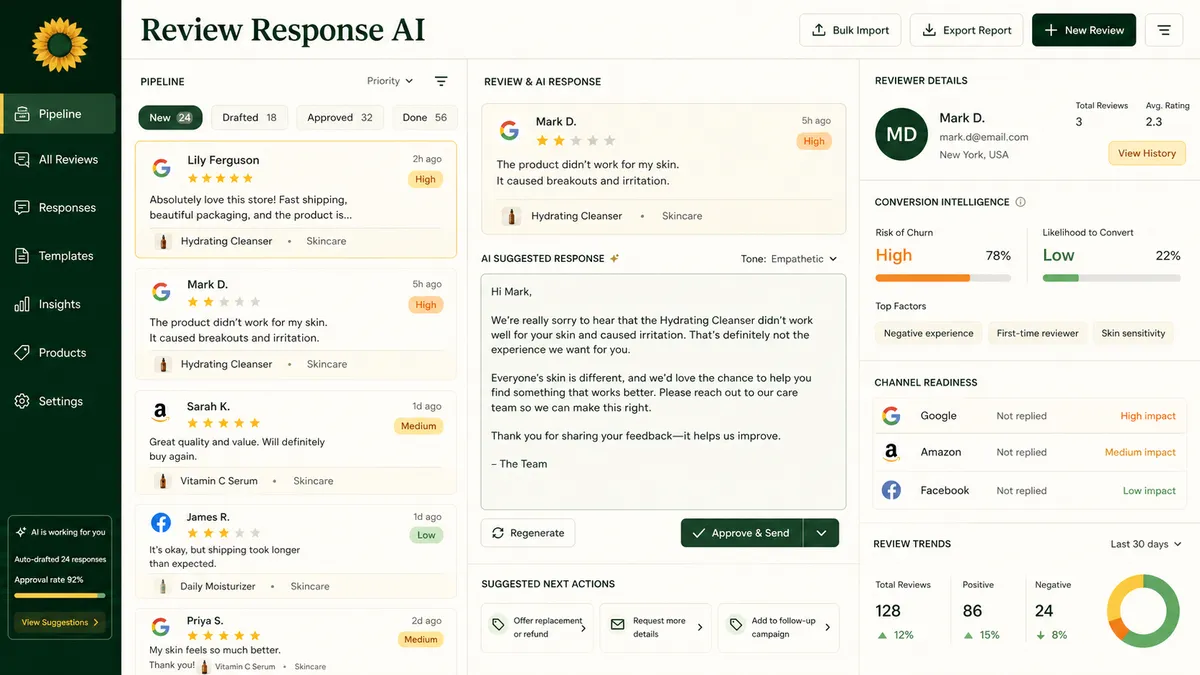Expand Approve & Send options arrow

tap(821, 533)
